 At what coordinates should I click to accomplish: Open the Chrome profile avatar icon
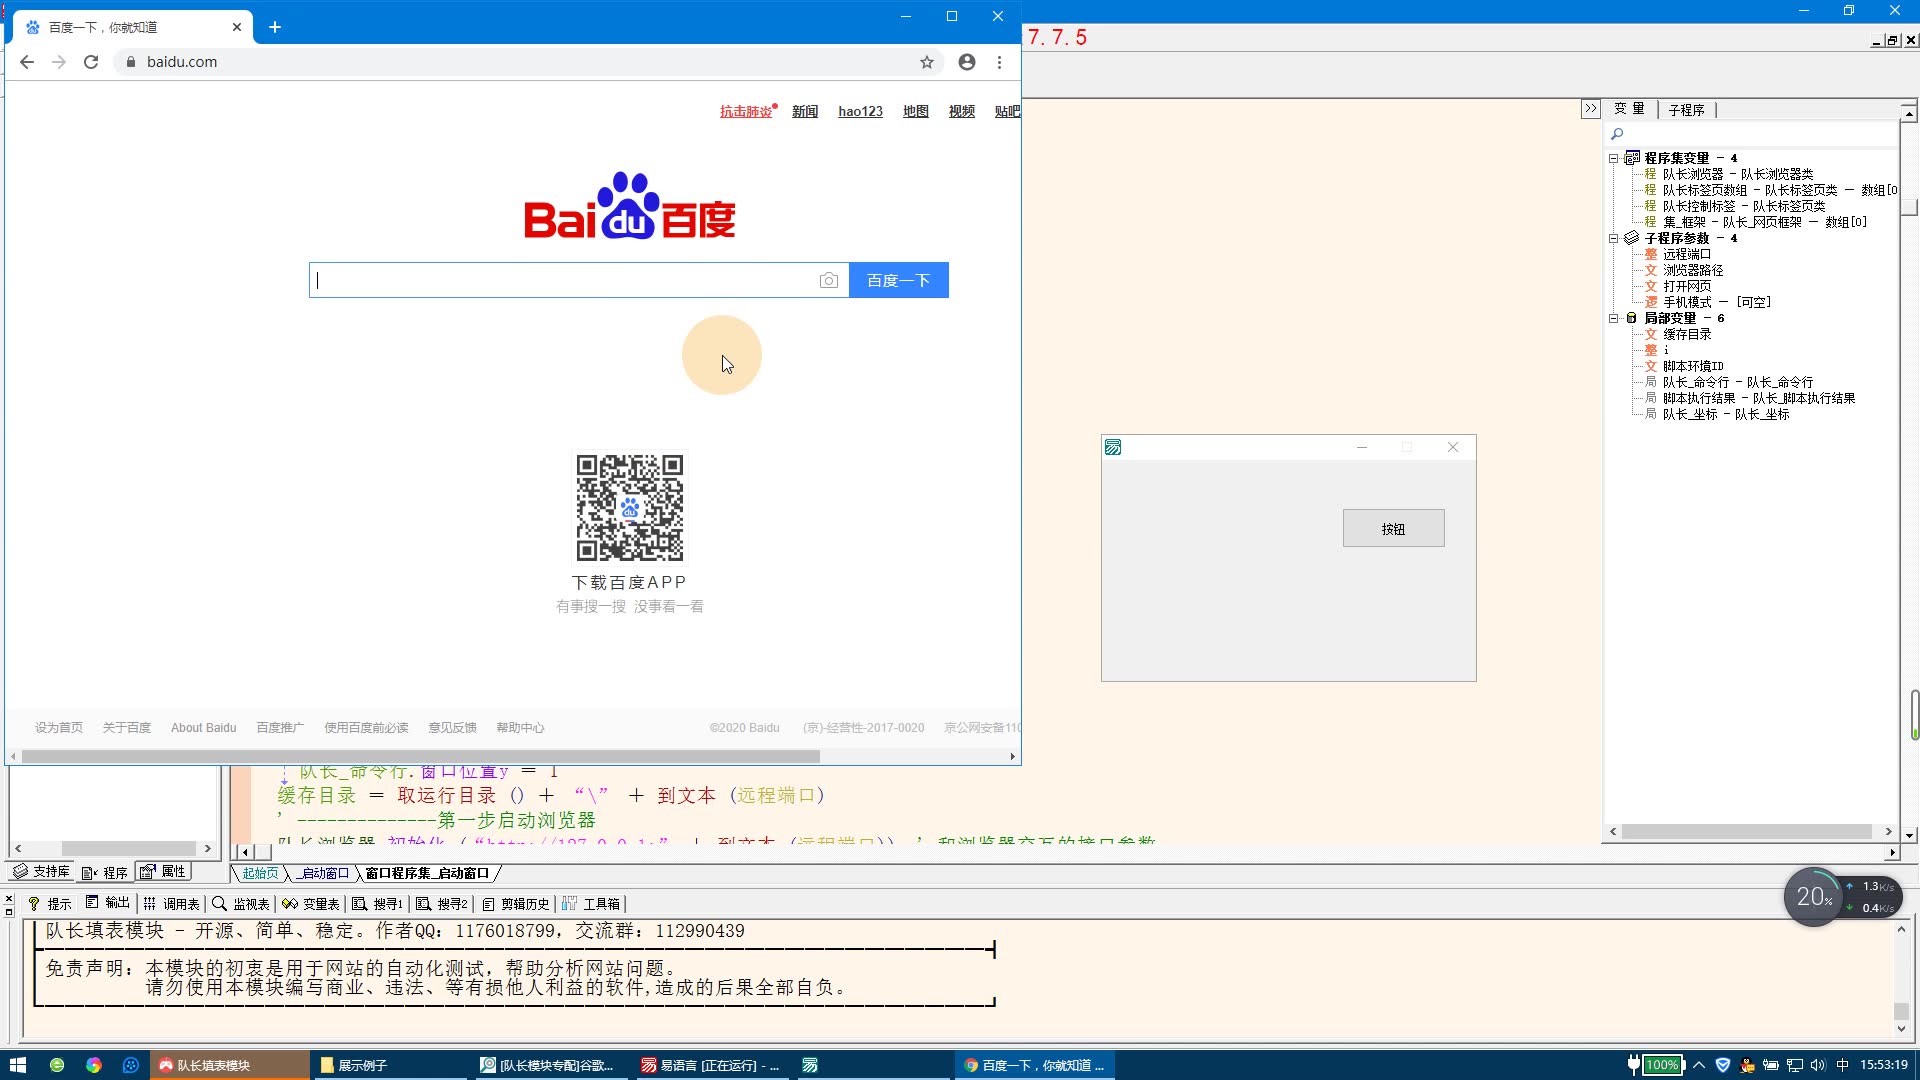tap(966, 62)
